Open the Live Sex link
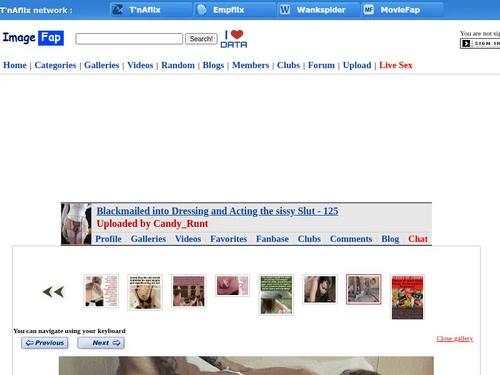 tap(396, 65)
